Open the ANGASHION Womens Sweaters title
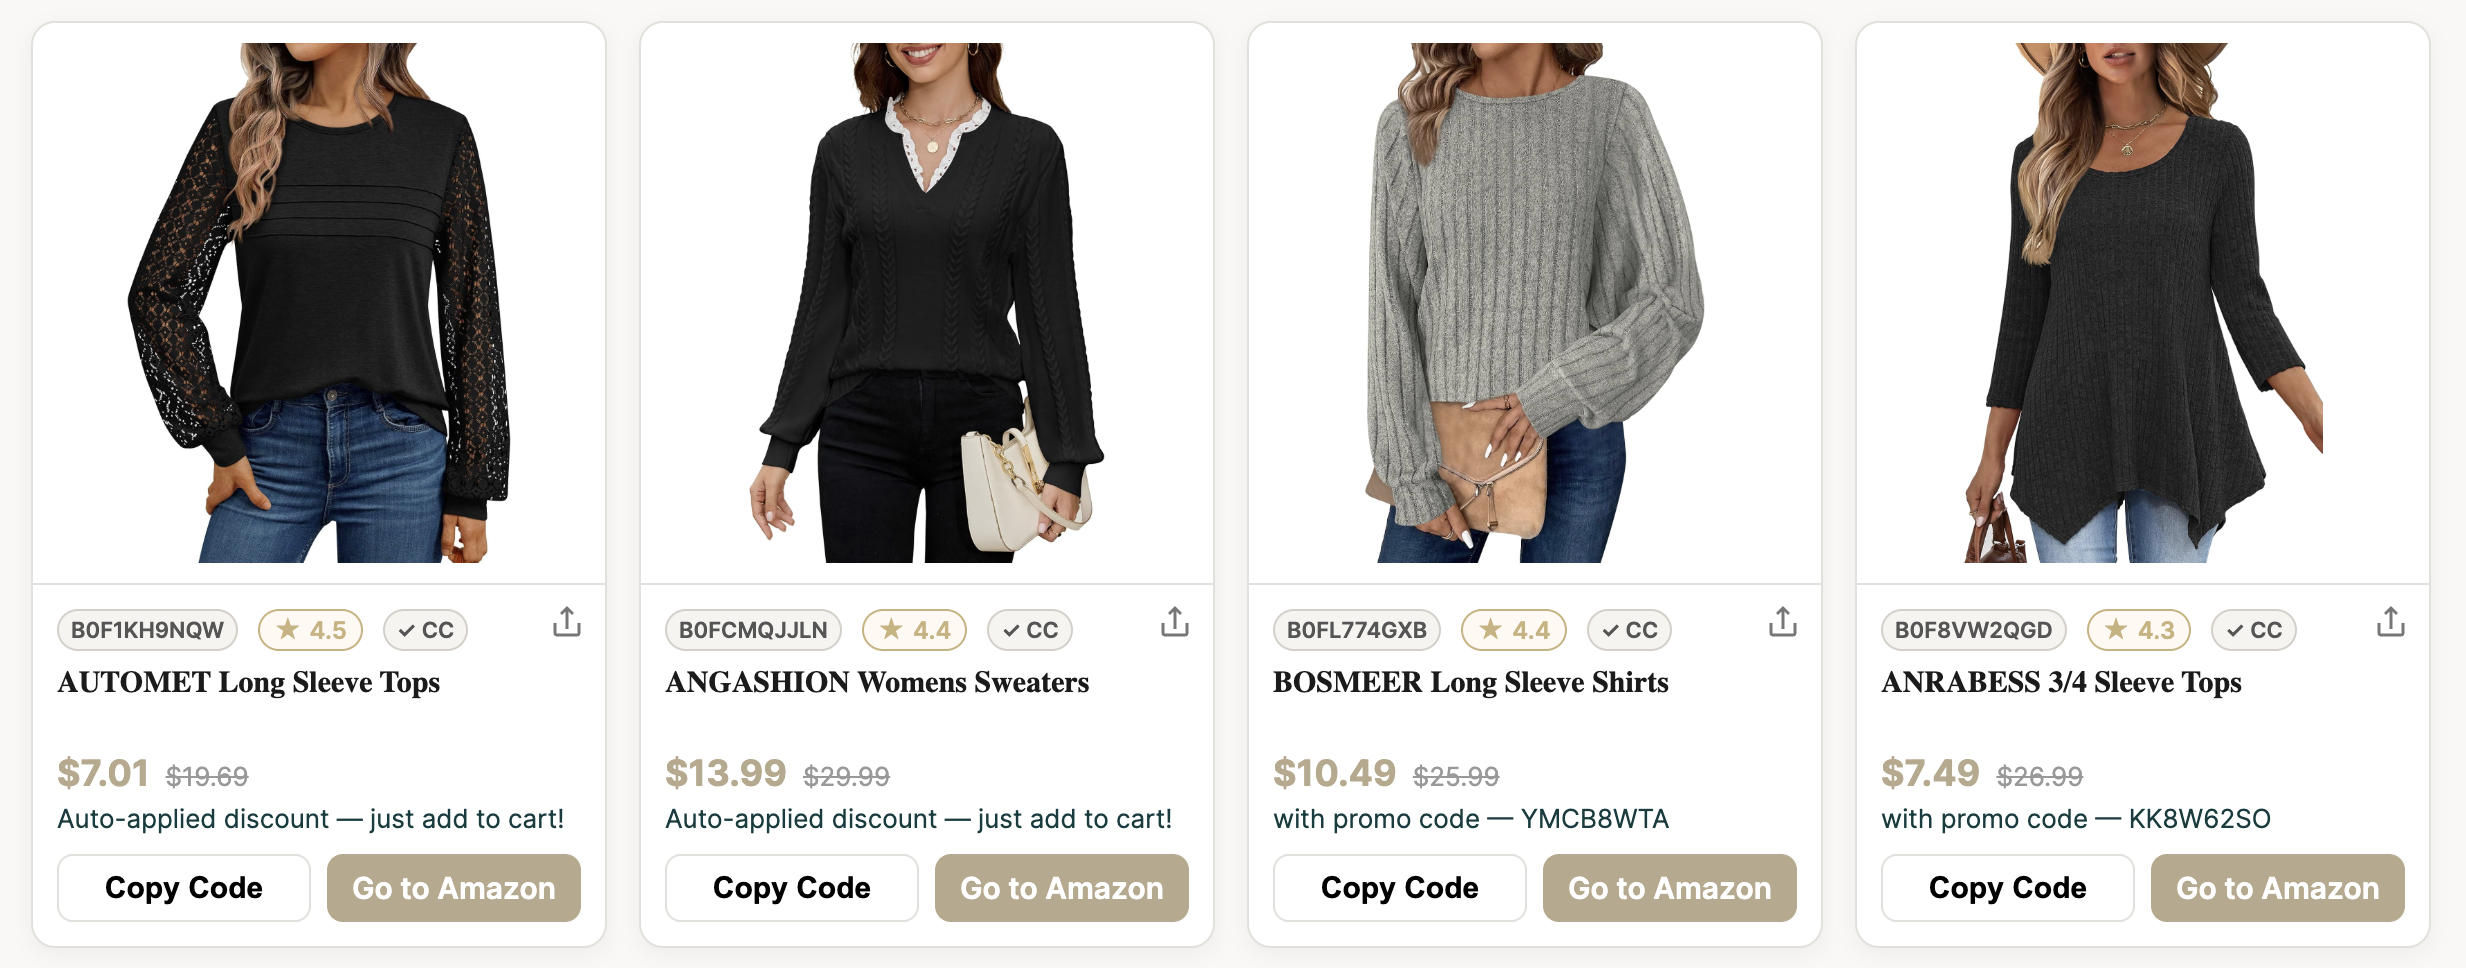This screenshot has height=968, width=2466. coord(877,682)
